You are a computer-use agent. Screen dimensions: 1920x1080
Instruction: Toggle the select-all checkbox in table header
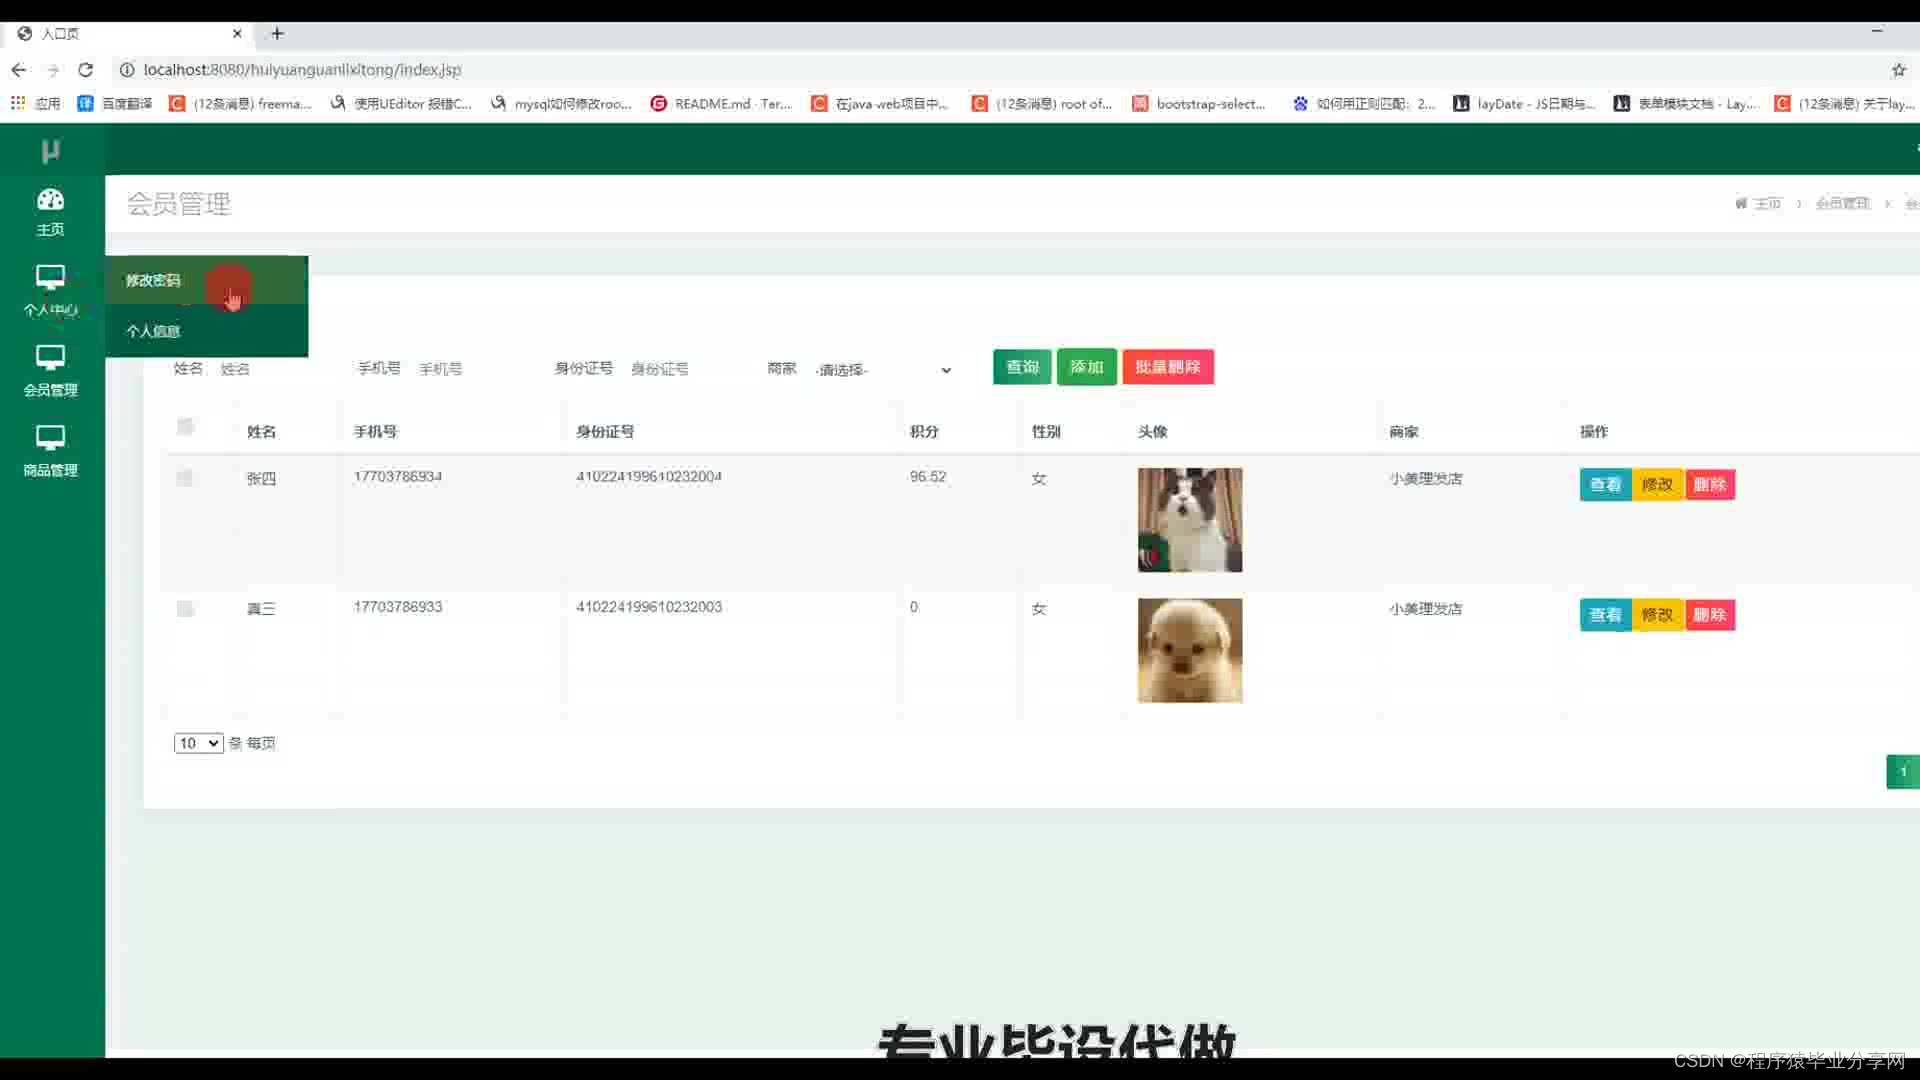pos(185,427)
